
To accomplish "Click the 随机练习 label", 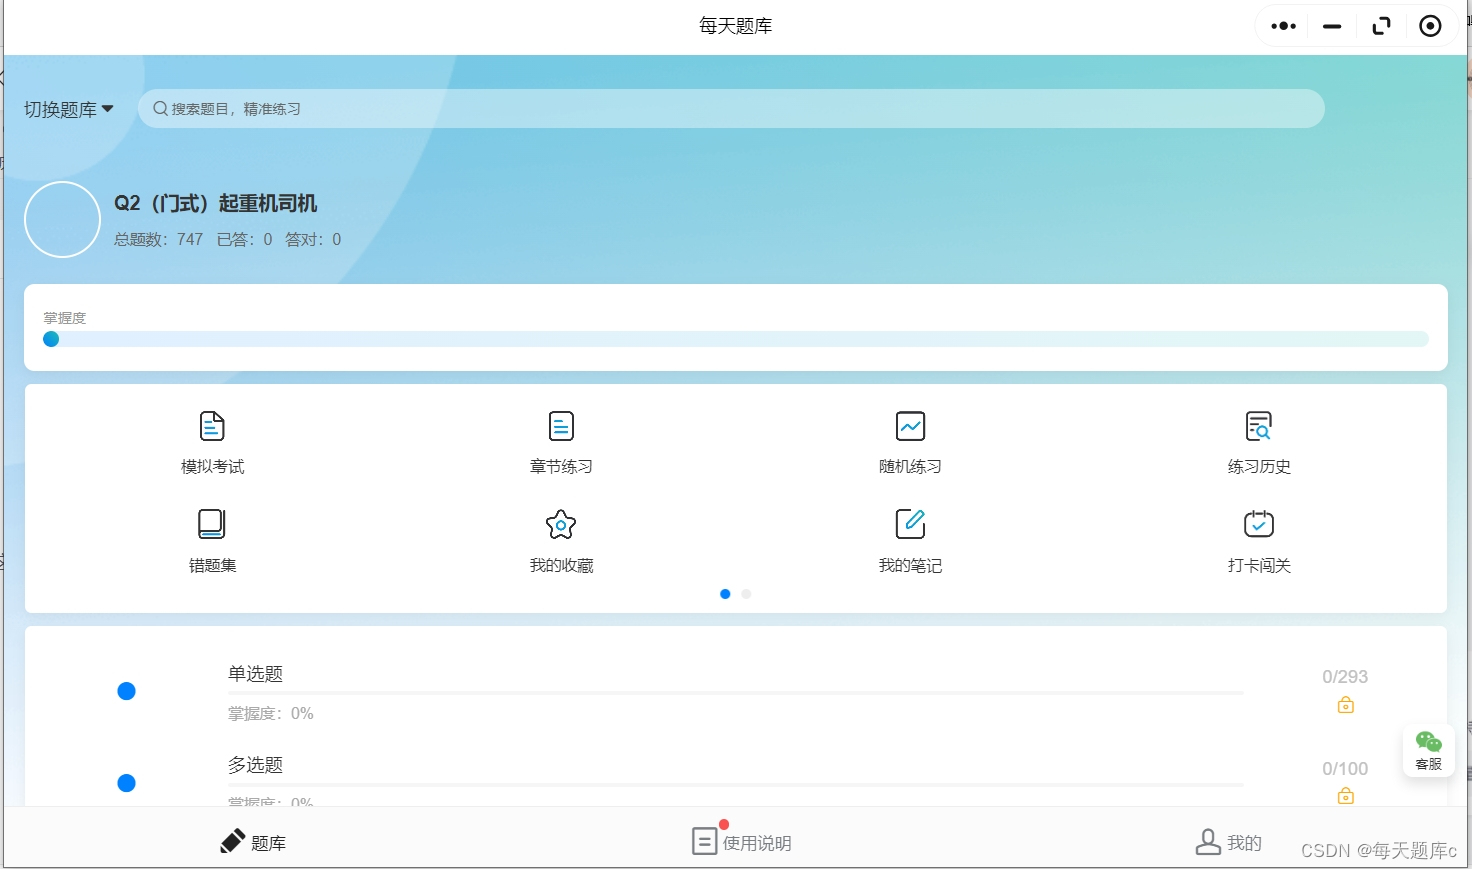I will click(x=910, y=467).
